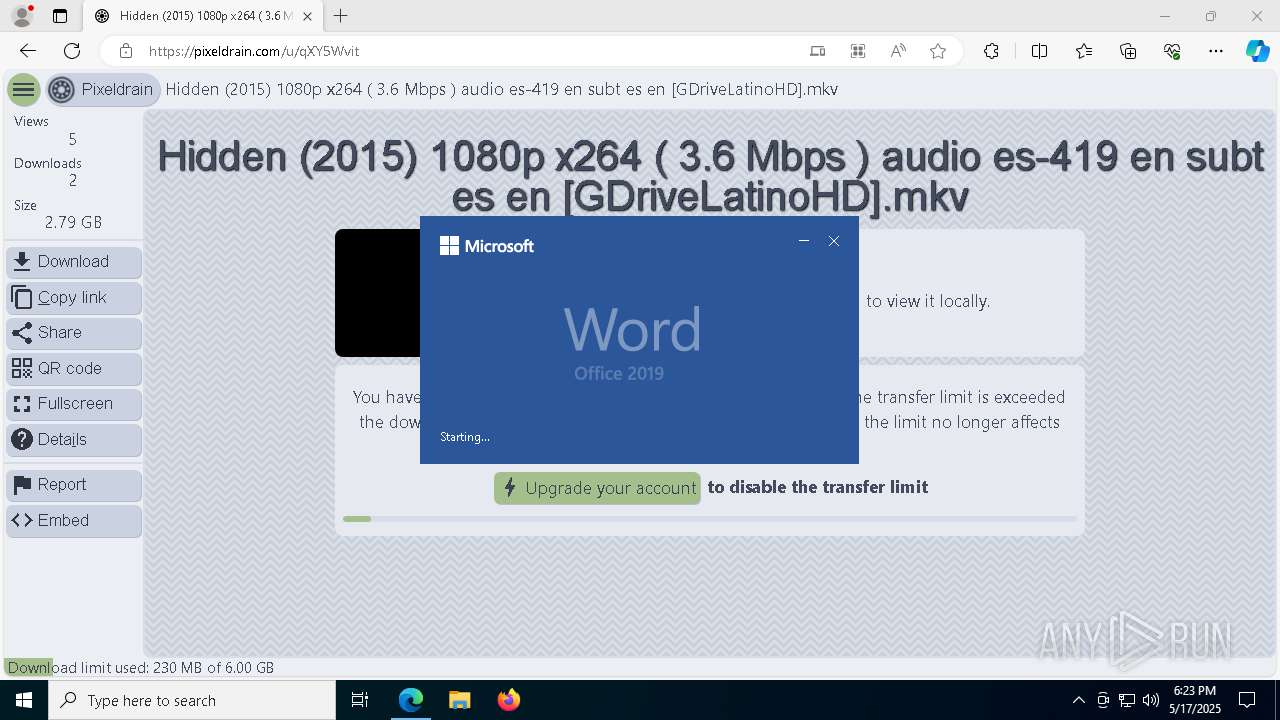
Task: Open the Favorites list
Action: point(1084,51)
